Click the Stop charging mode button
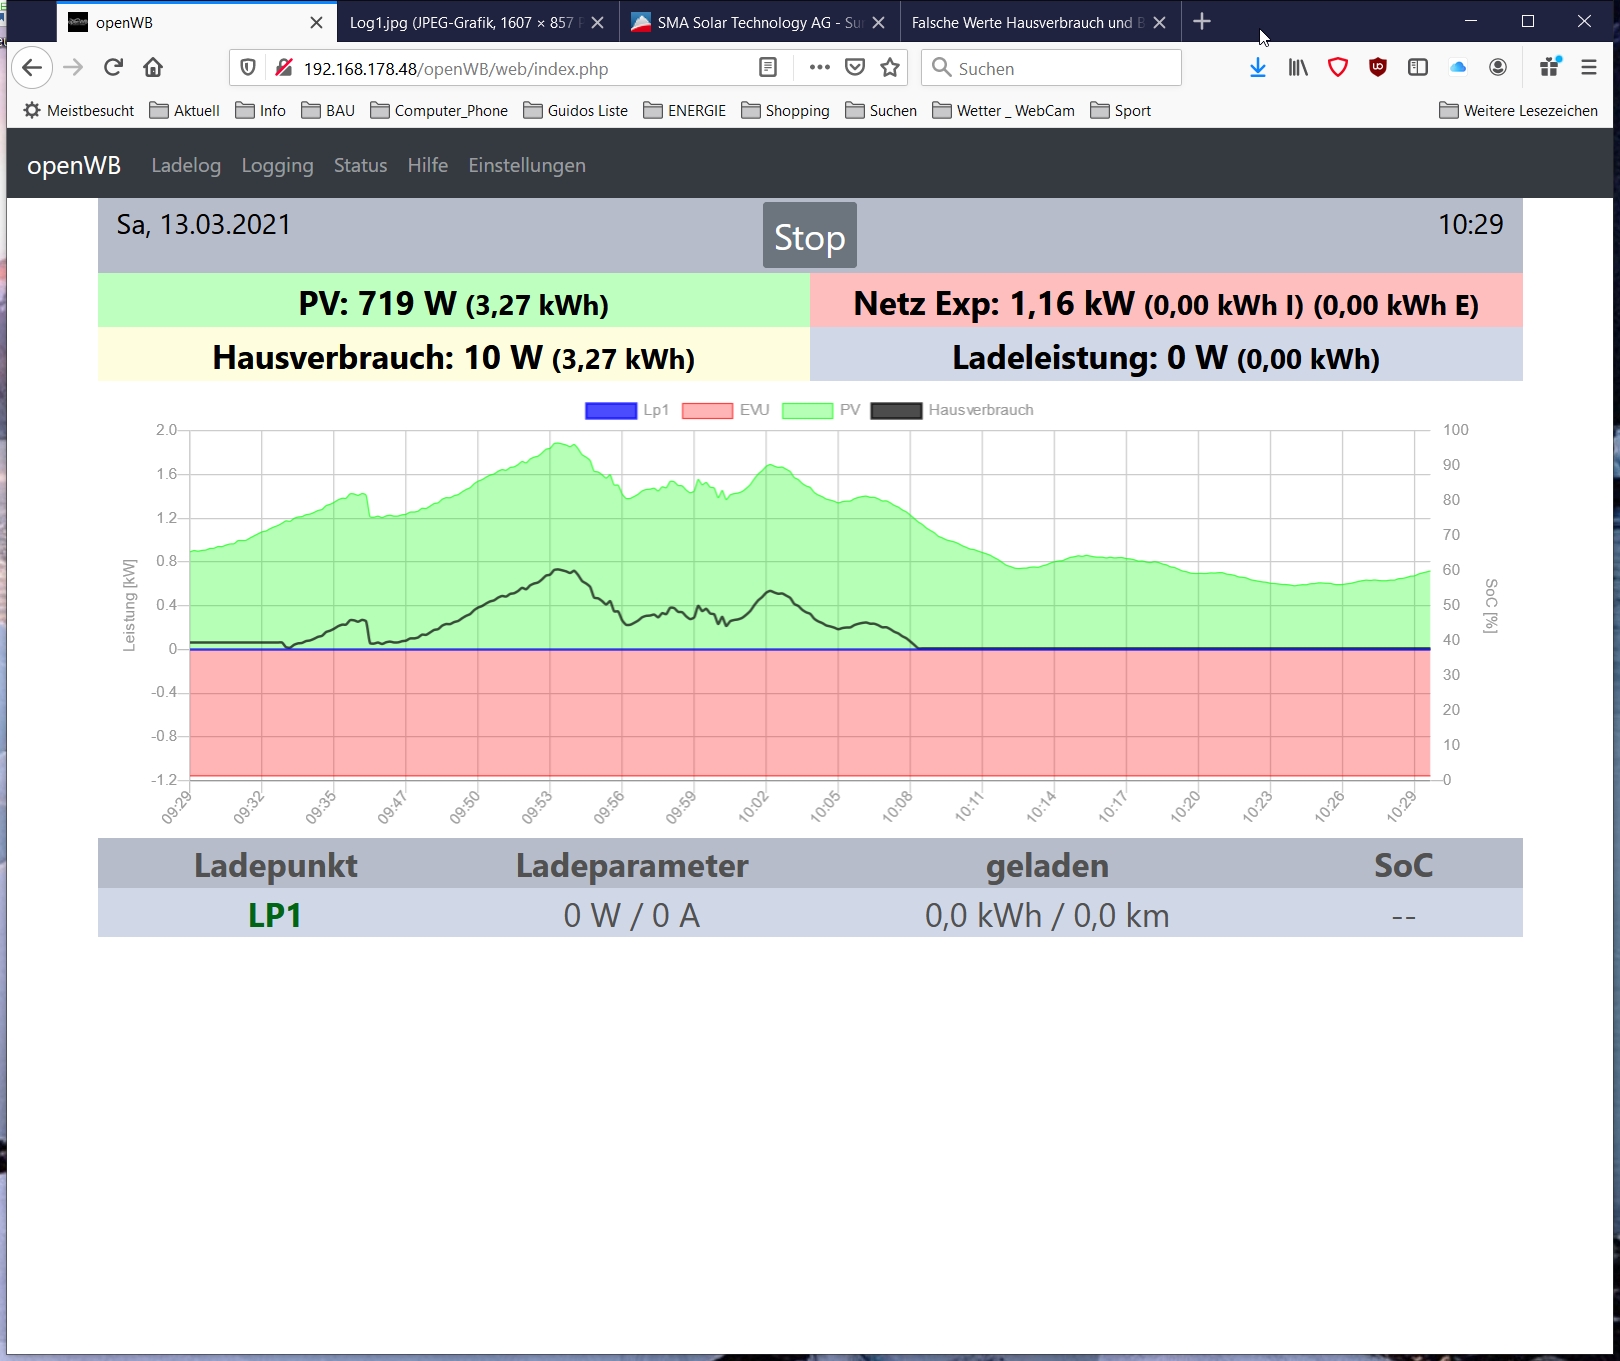 point(810,236)
